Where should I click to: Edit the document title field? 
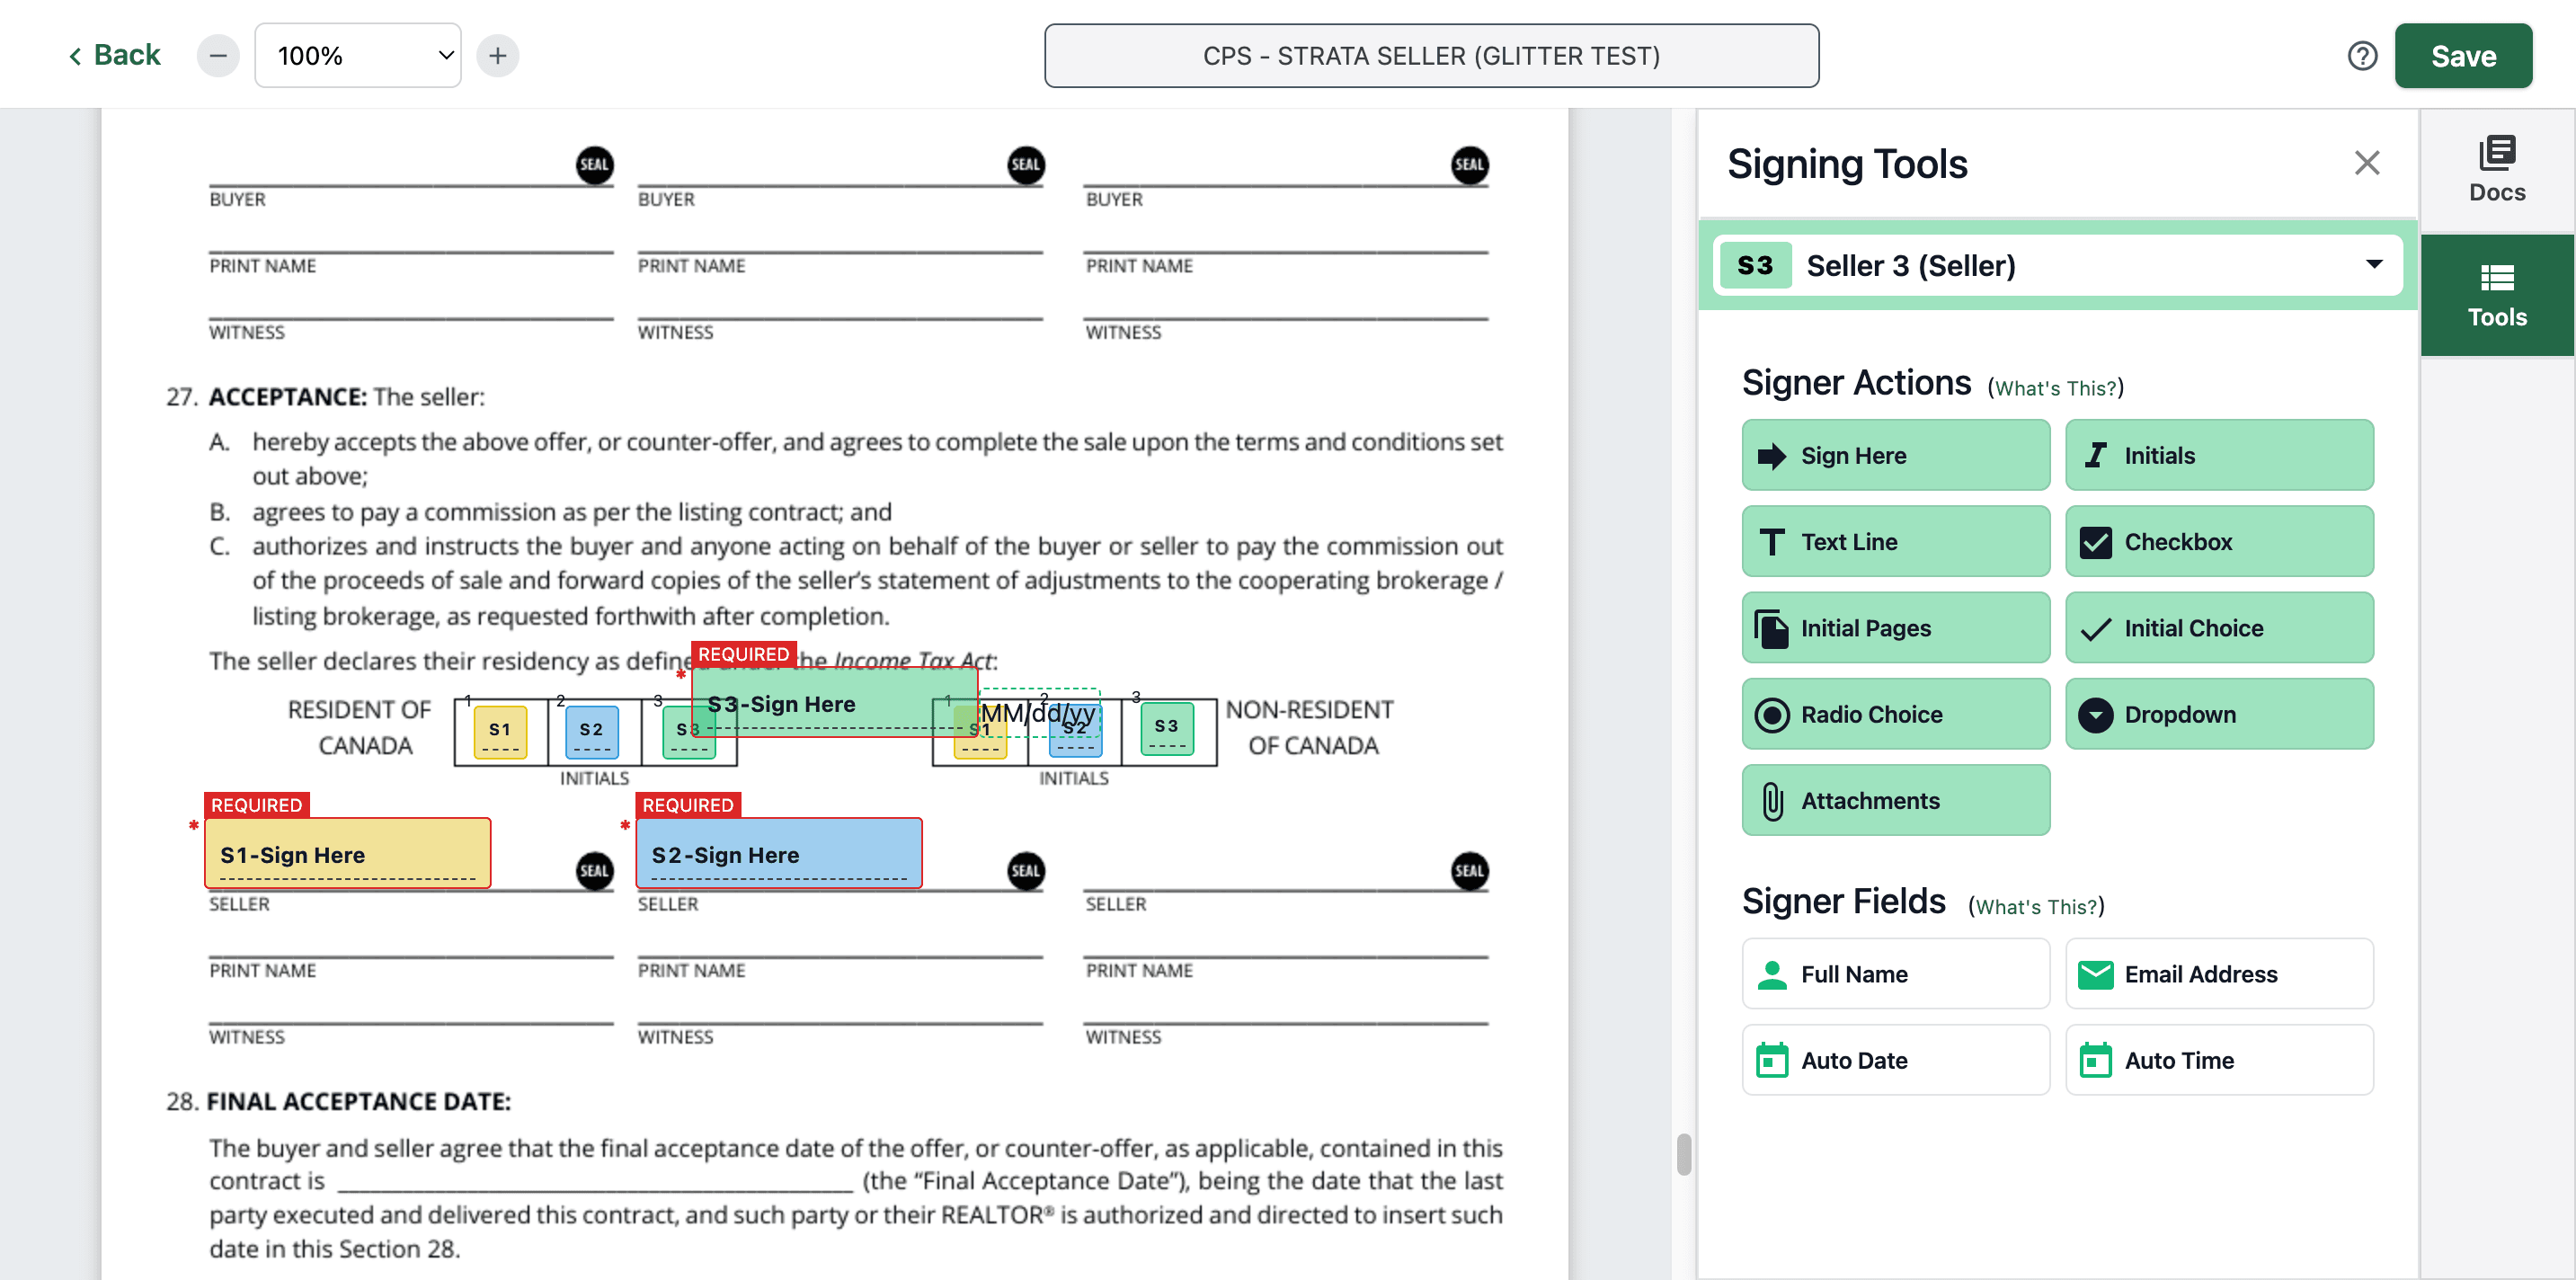[1431, 56]
